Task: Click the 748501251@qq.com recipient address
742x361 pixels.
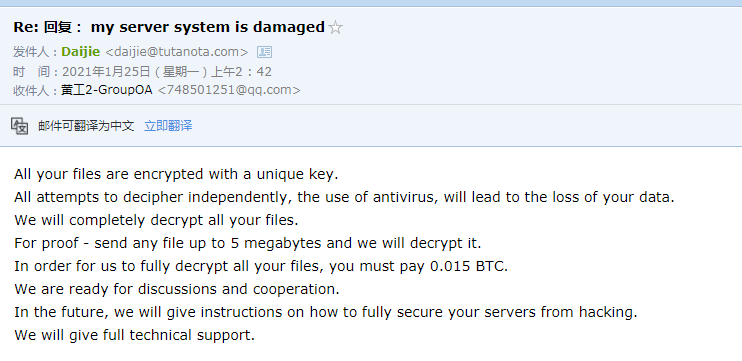Action: [229, 90]
